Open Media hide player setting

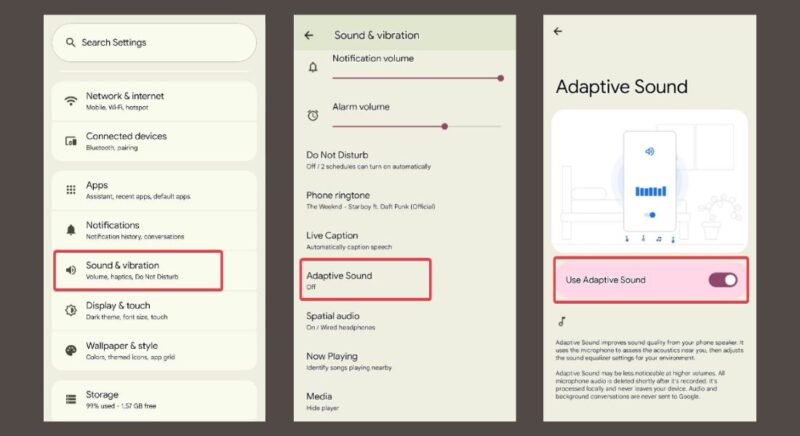[404, 401]
